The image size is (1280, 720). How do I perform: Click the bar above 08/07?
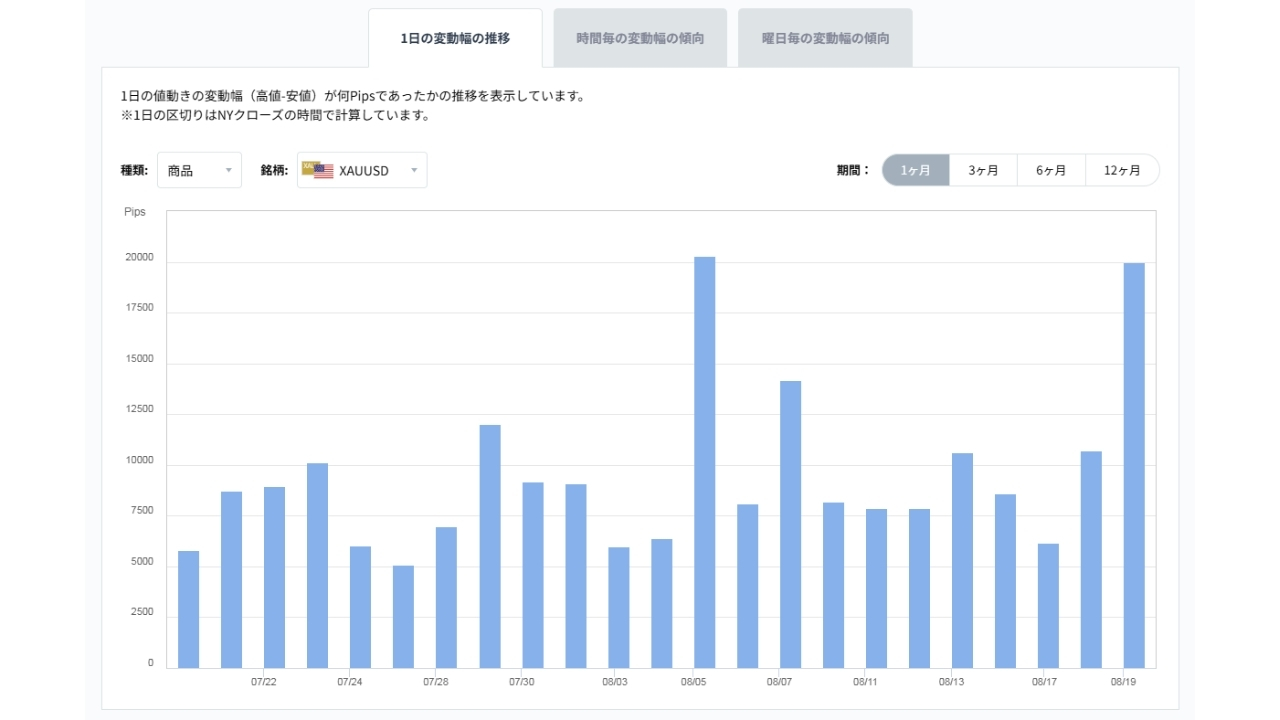click(790, 524)
